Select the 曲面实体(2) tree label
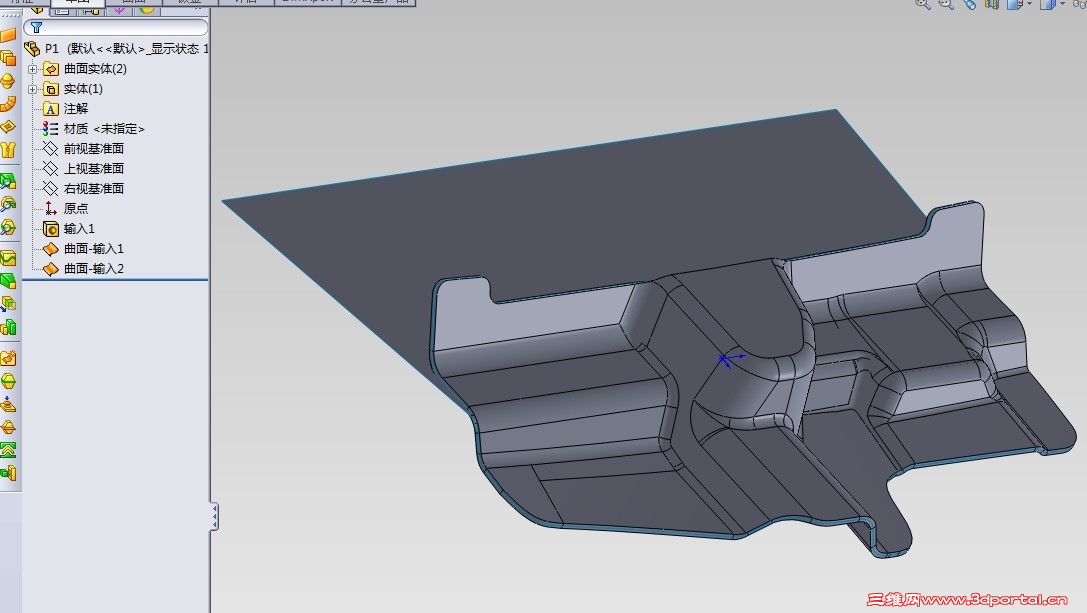Image resolution: width=1087 pixels, height=613 pixels. point(95,69)
